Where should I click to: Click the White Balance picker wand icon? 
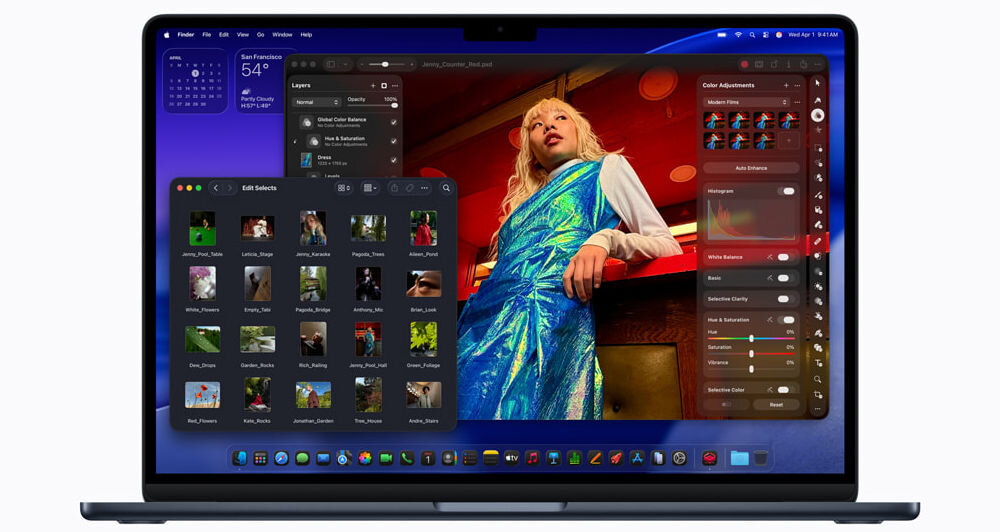(x=770, y=257)
